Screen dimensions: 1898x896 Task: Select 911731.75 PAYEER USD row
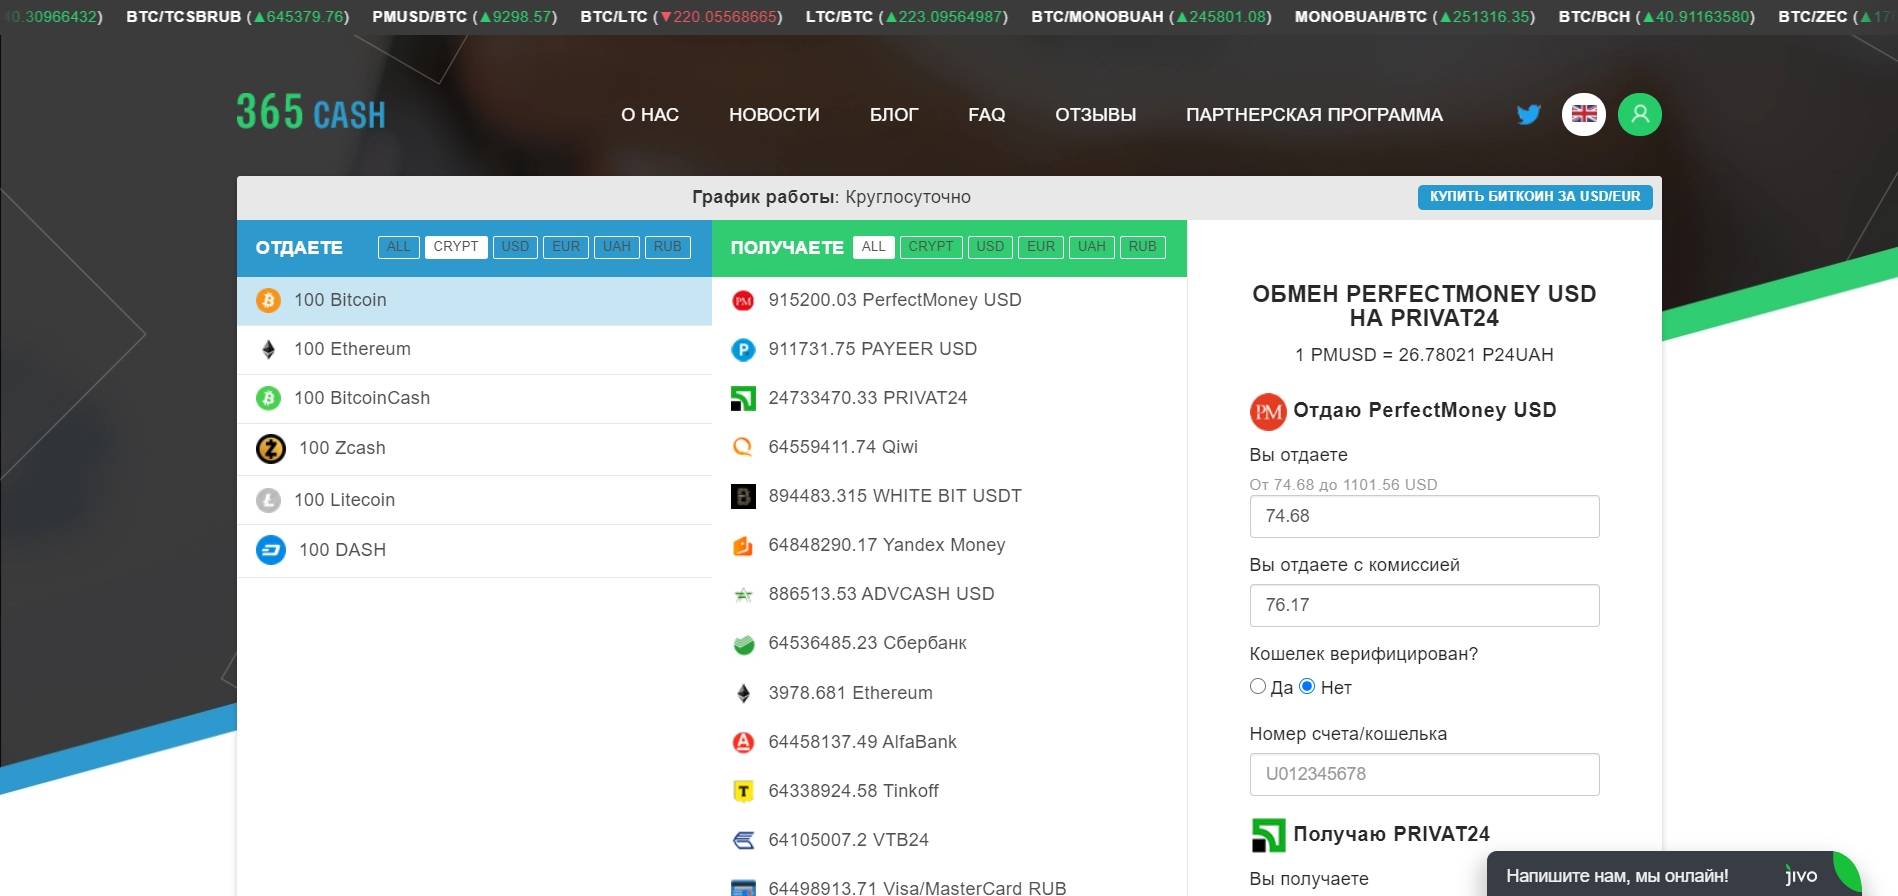pos(949,349)
